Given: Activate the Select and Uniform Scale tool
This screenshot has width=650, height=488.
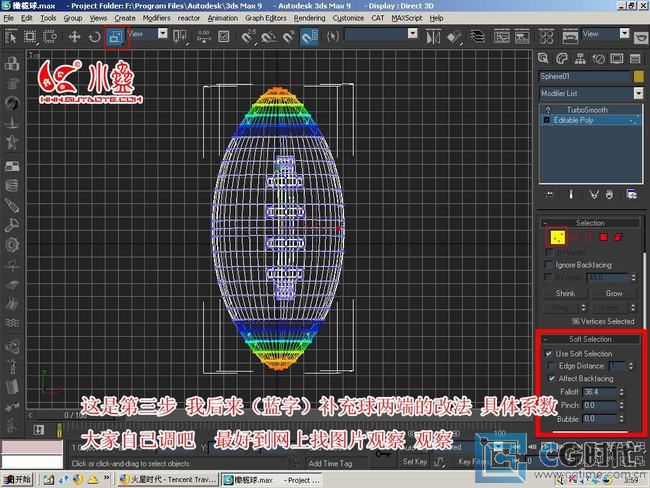Looking at the screenshot, I should 116,37.
